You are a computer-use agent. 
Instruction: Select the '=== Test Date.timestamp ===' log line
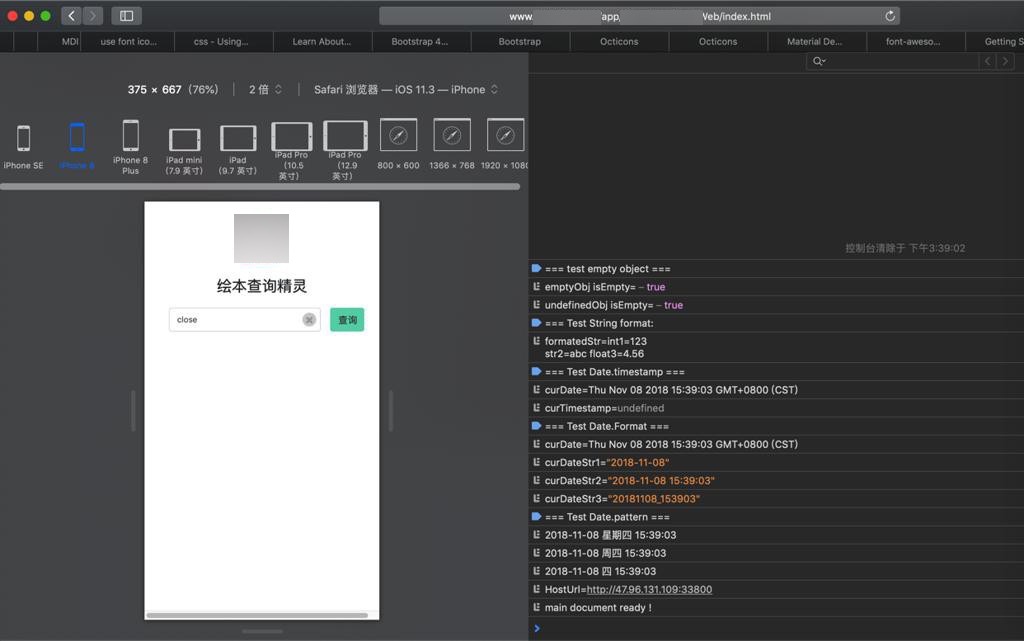[776, 372]
